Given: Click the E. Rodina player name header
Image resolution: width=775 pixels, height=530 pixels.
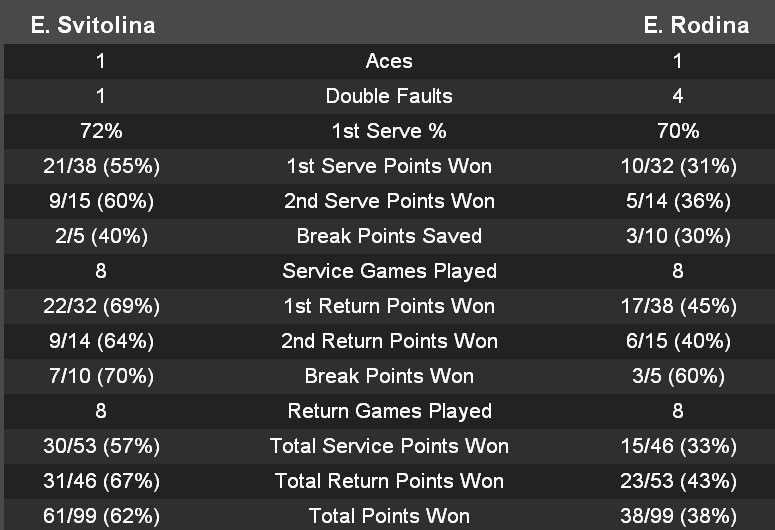Looking at the screenshot, I should click(696, 26).
